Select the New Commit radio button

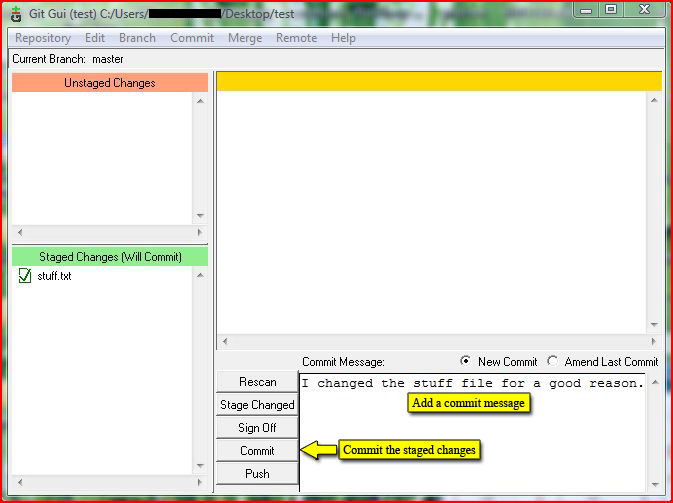[x=465, y=361]
